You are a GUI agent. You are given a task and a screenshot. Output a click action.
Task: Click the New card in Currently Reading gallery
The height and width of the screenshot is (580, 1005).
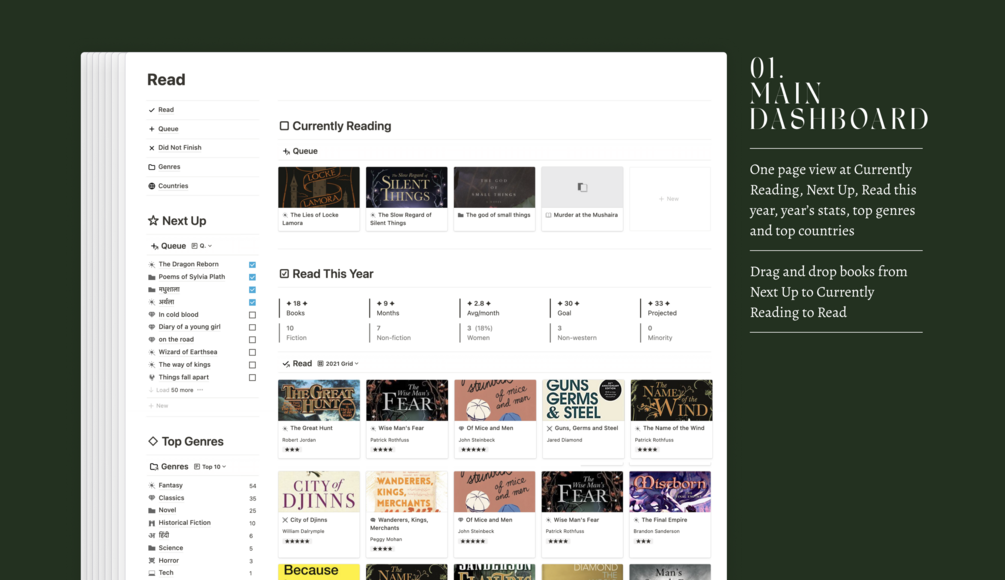pyautogui.click(x=670, y=199)
